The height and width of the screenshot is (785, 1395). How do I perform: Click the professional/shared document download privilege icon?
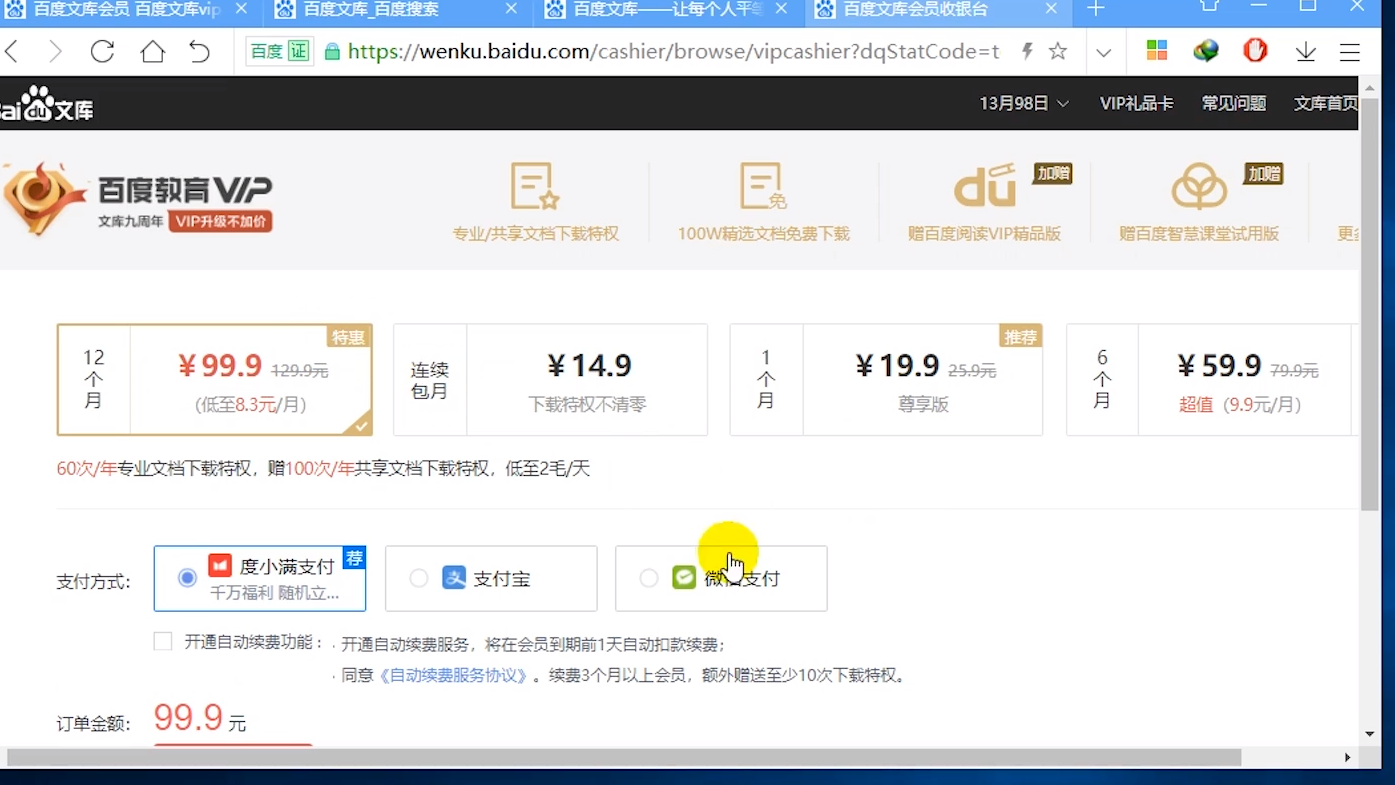pyautogui.click(x=535, y=186)
